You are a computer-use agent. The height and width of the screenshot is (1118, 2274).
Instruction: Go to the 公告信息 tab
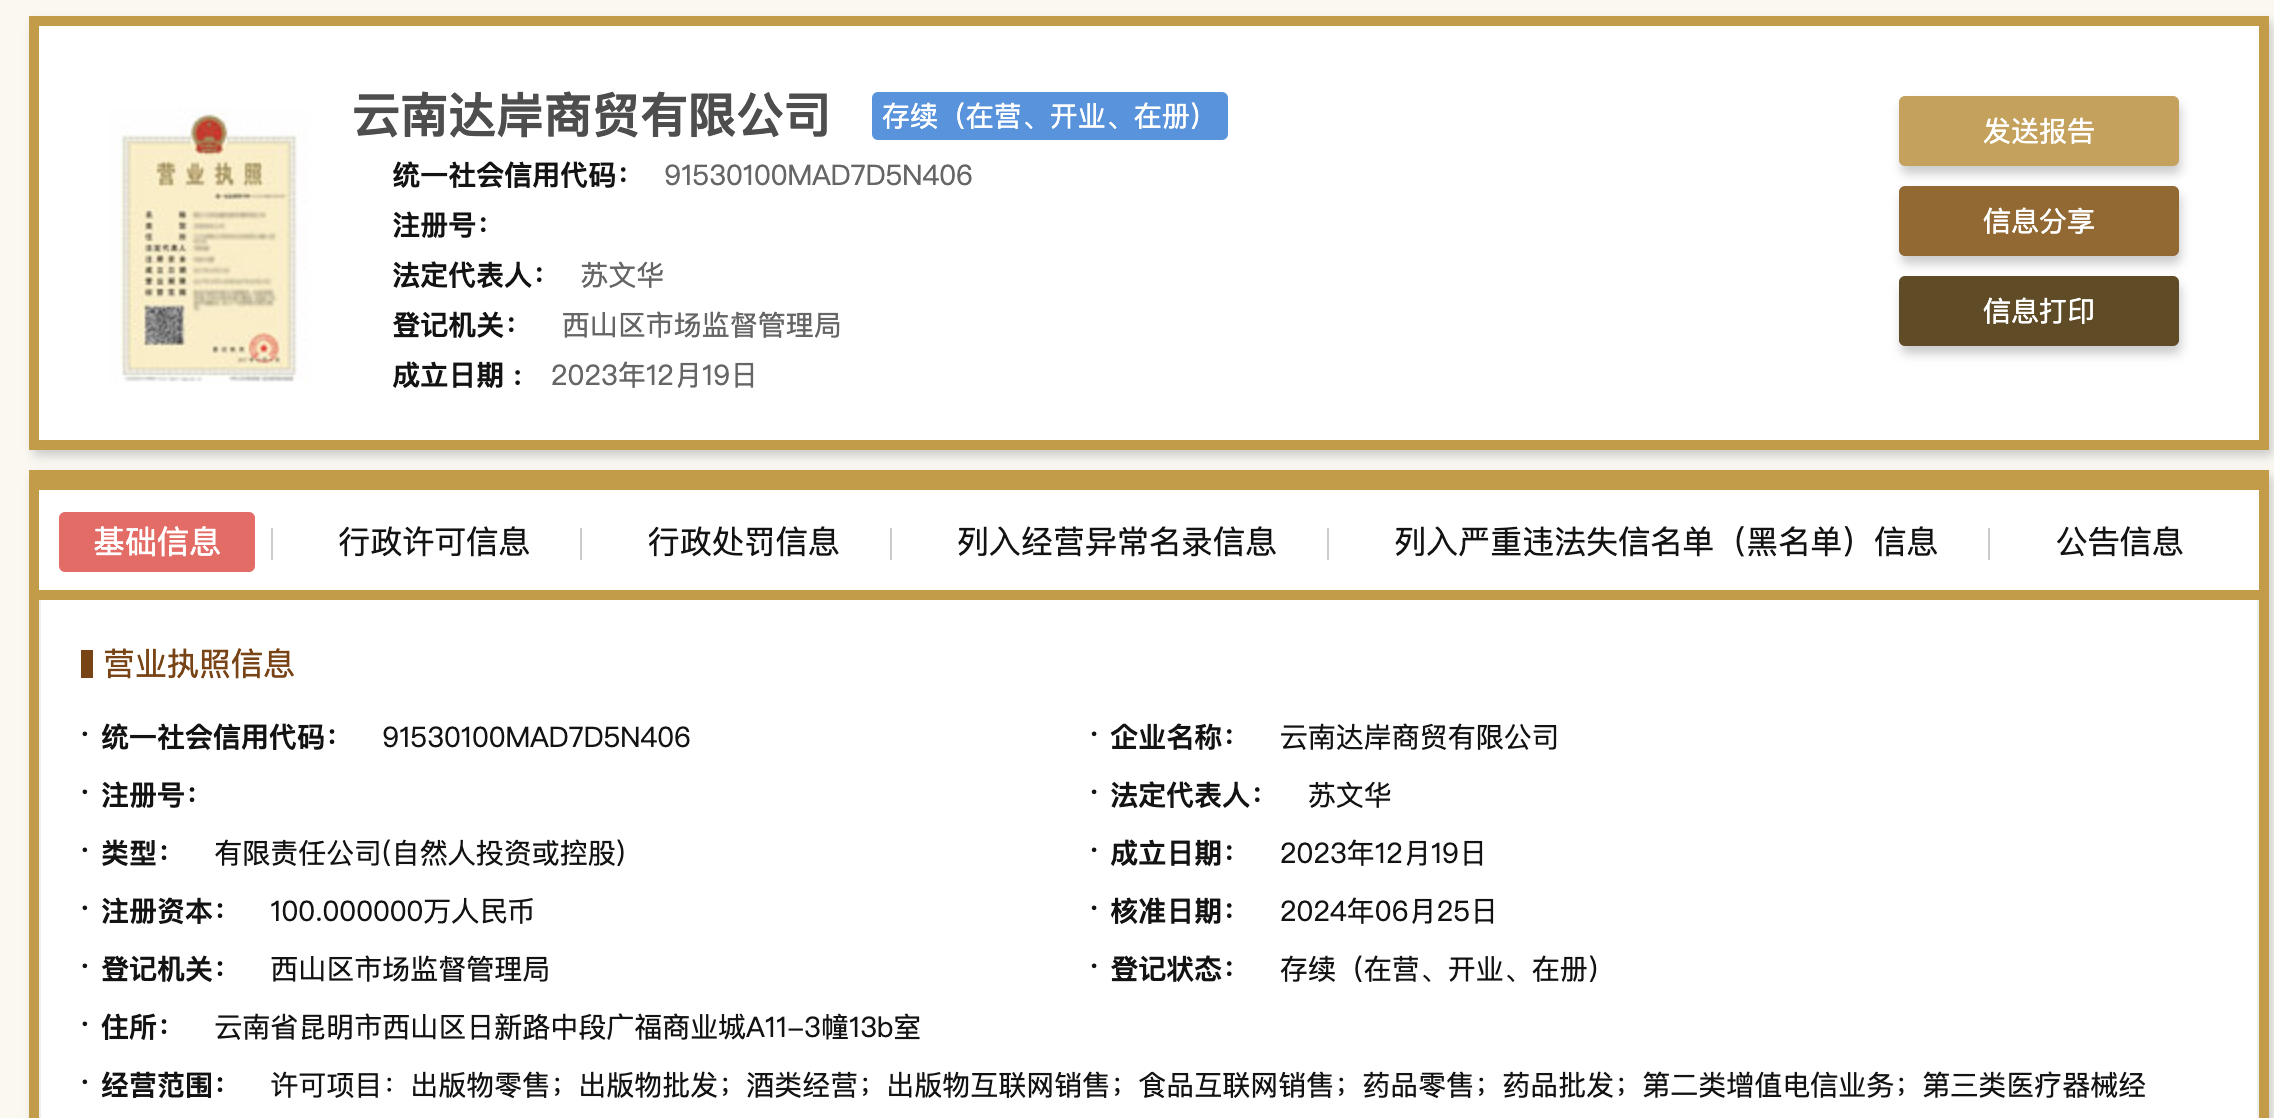[x=2119, y=542]
